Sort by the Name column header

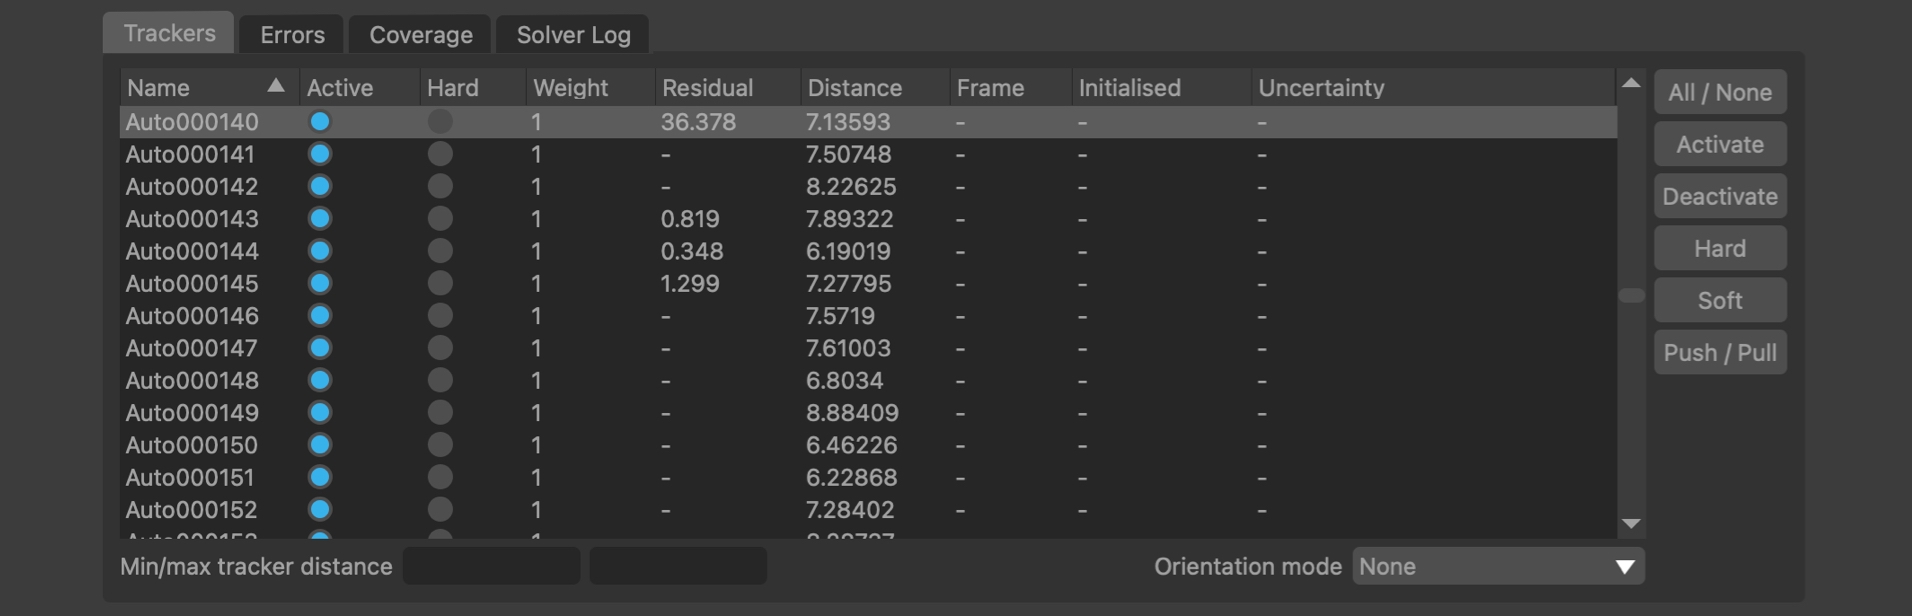(x=209, y=88)
